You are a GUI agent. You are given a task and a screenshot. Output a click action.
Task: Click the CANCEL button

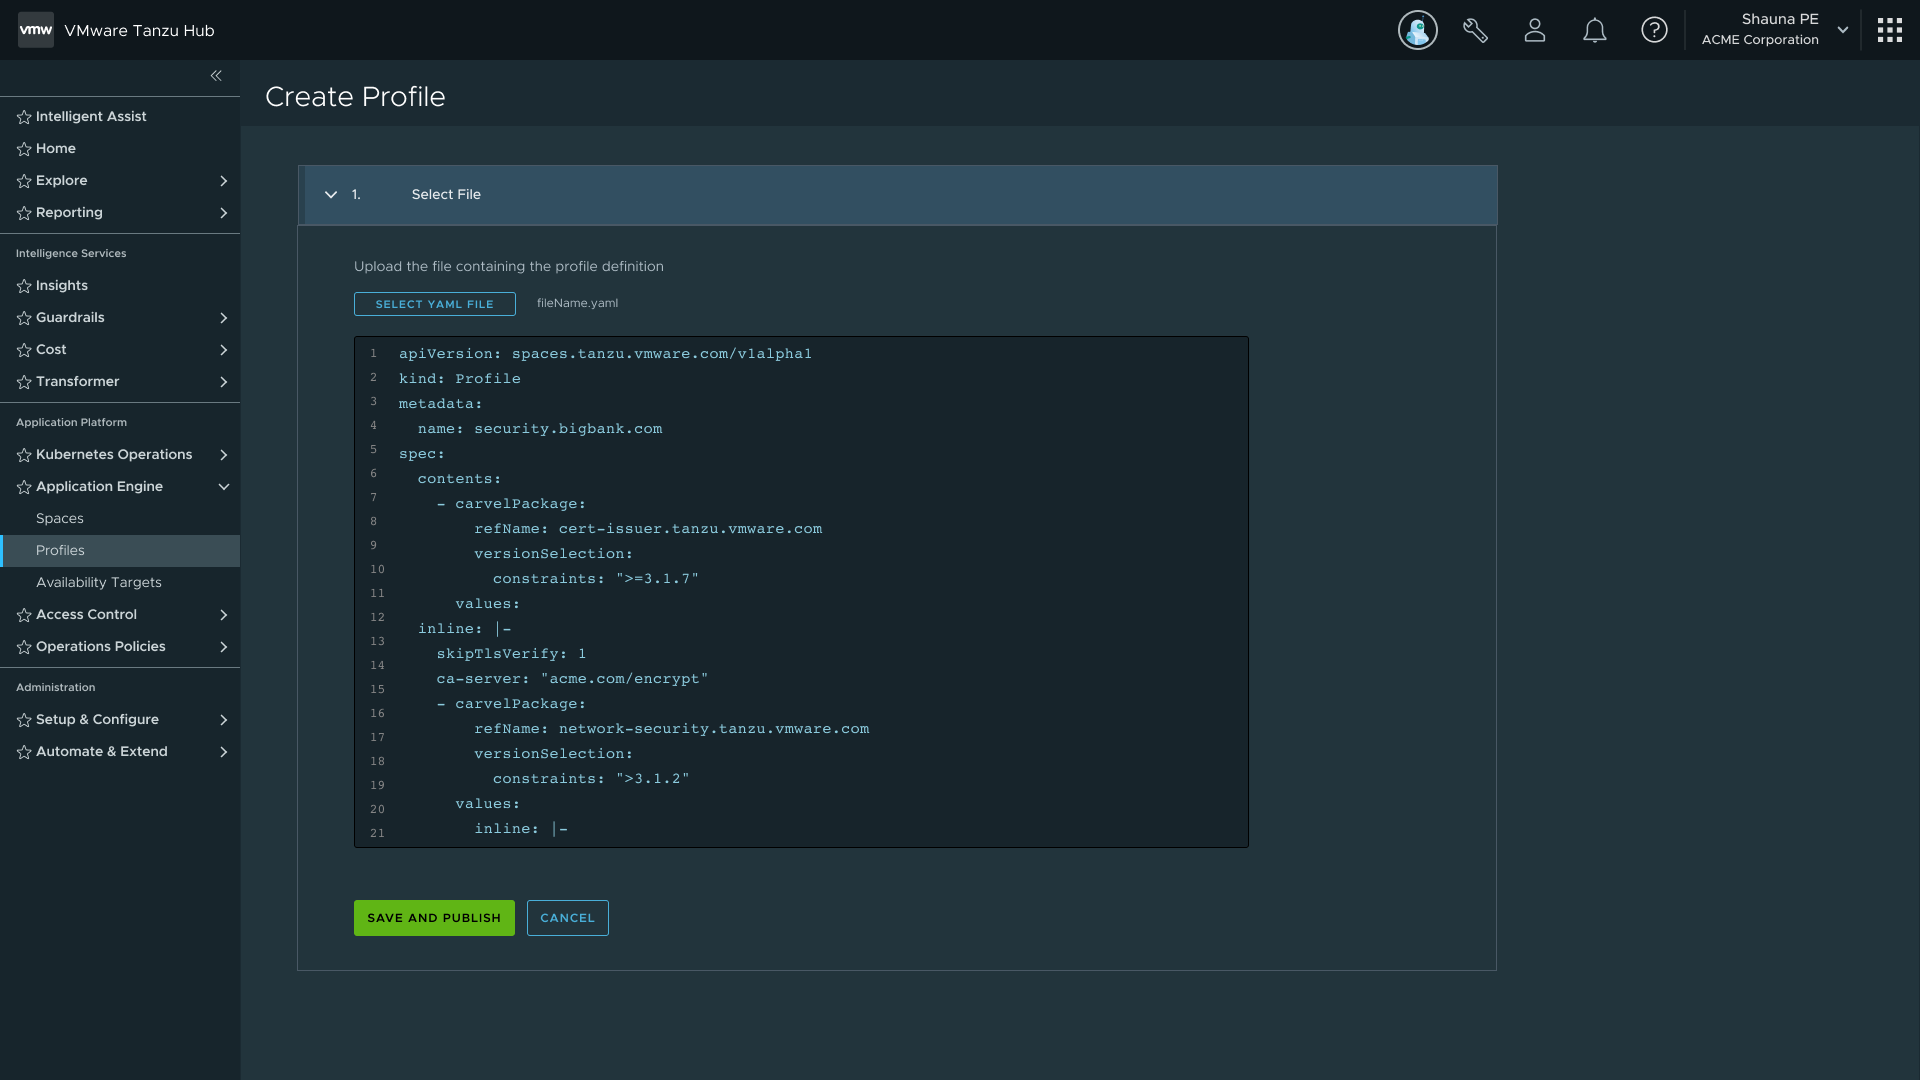click(567, 918)
